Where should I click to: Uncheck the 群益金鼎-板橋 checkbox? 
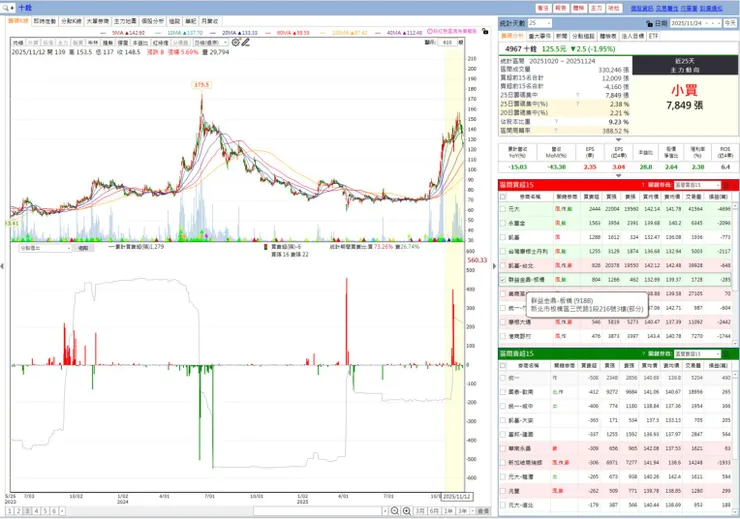pyautogui.click(x=503, y=280)
